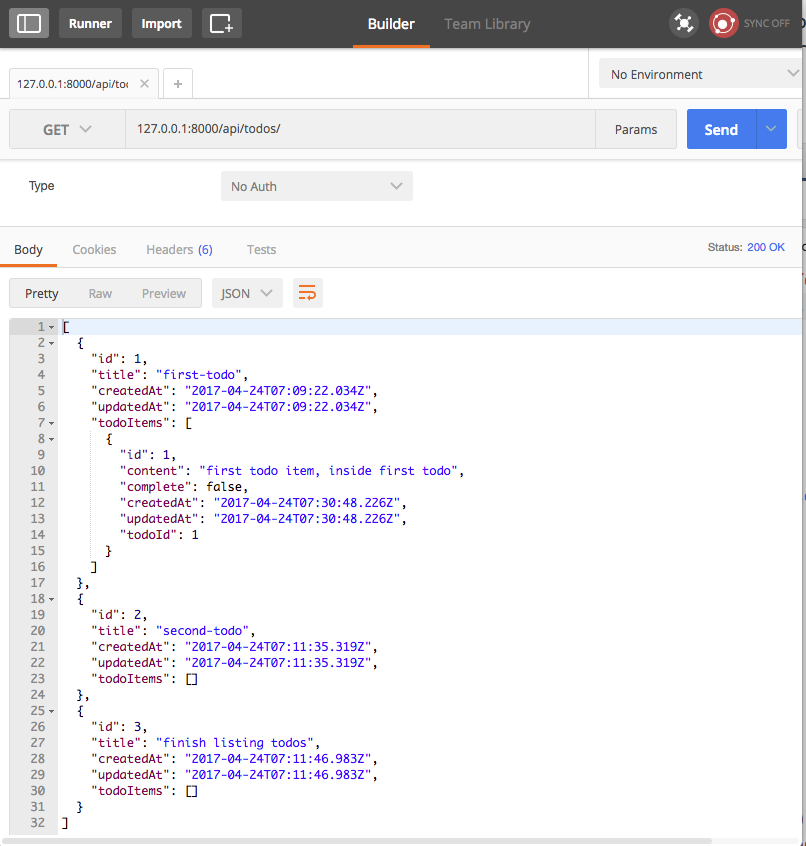
Task: Select the Pretty view
Action: [42, 294]
